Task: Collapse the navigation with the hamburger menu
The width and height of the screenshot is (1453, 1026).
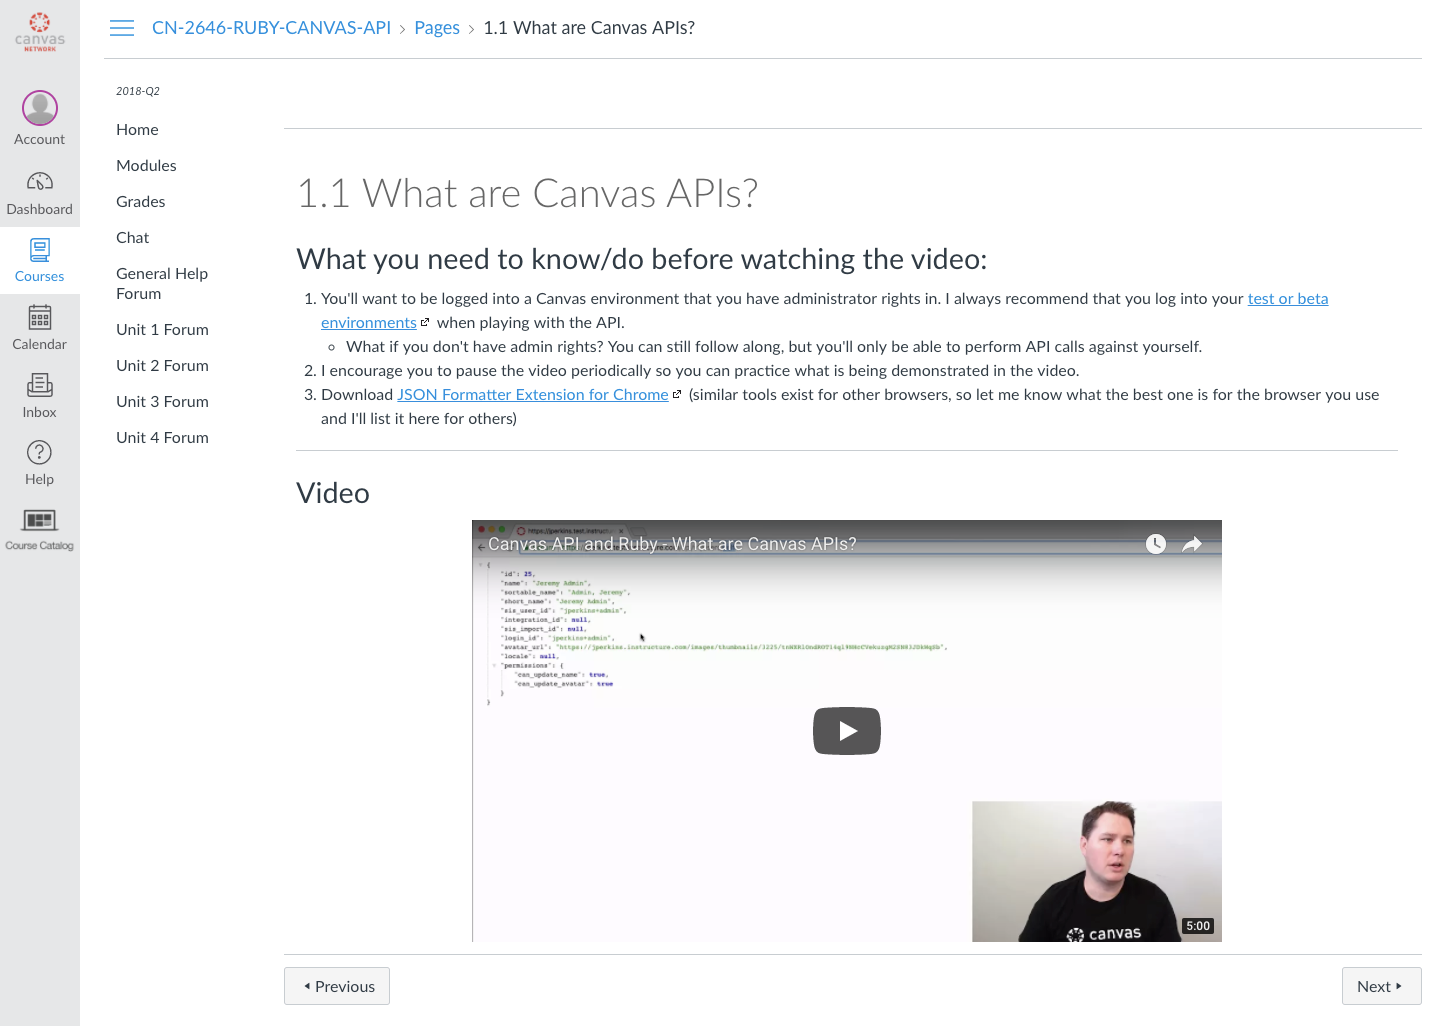Action: (122, 27)
